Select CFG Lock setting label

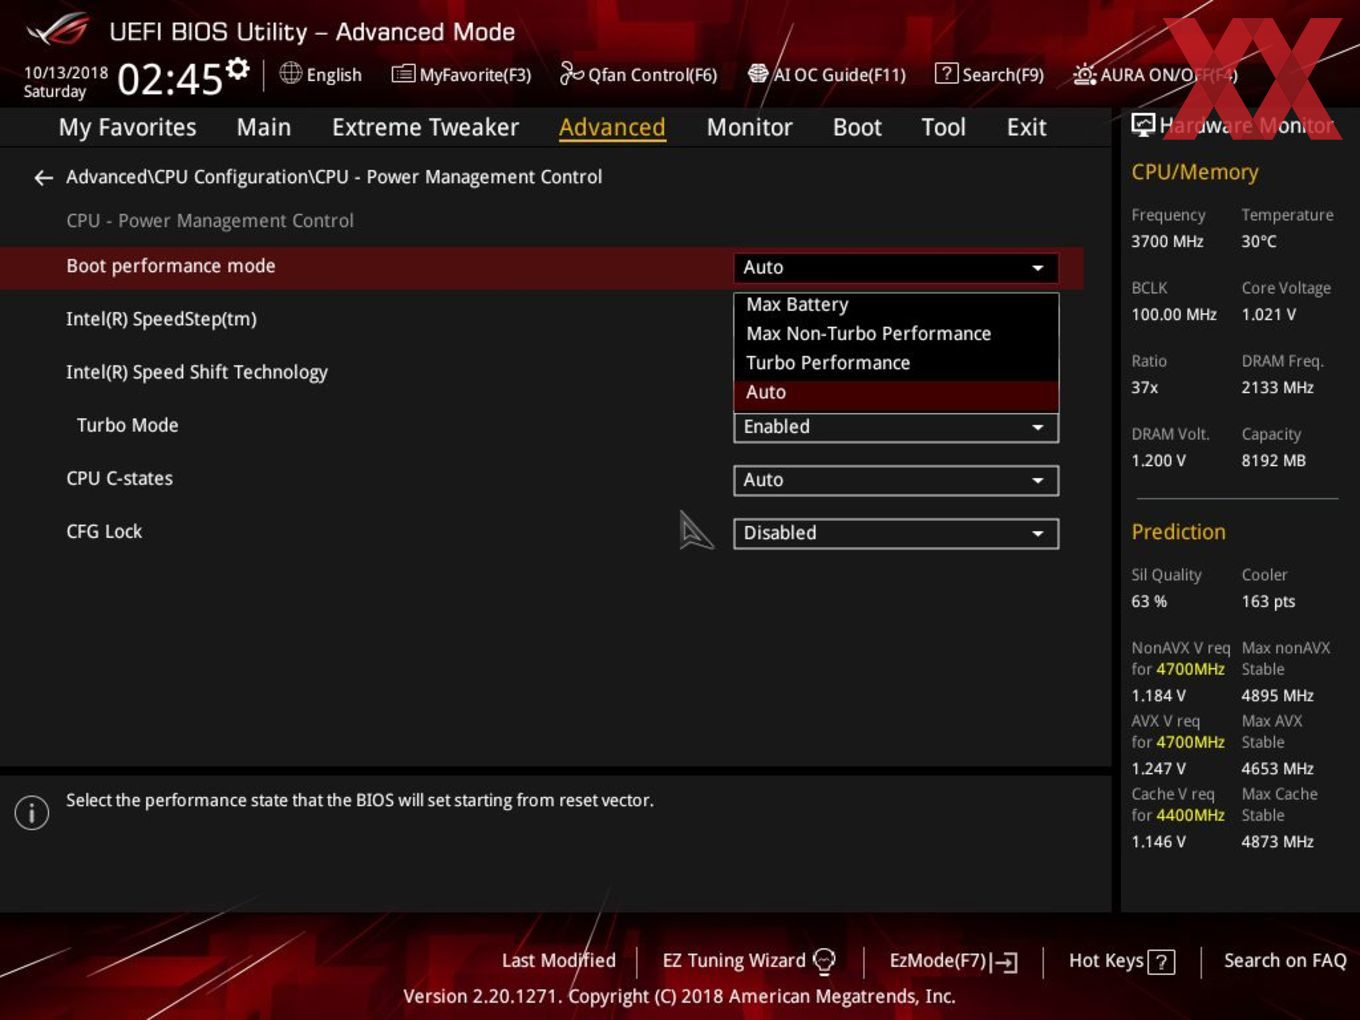tap(104, 531)
